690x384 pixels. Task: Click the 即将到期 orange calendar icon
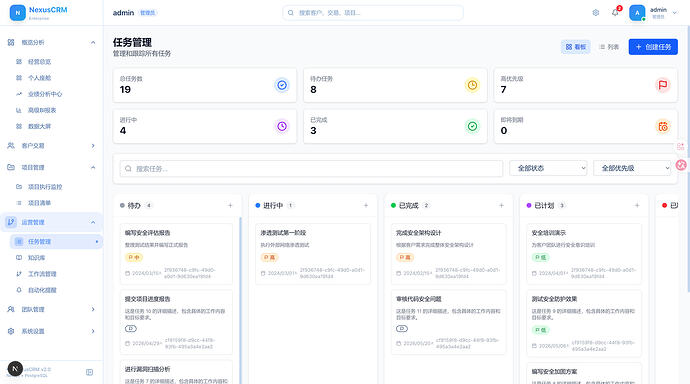coord(663,126)
